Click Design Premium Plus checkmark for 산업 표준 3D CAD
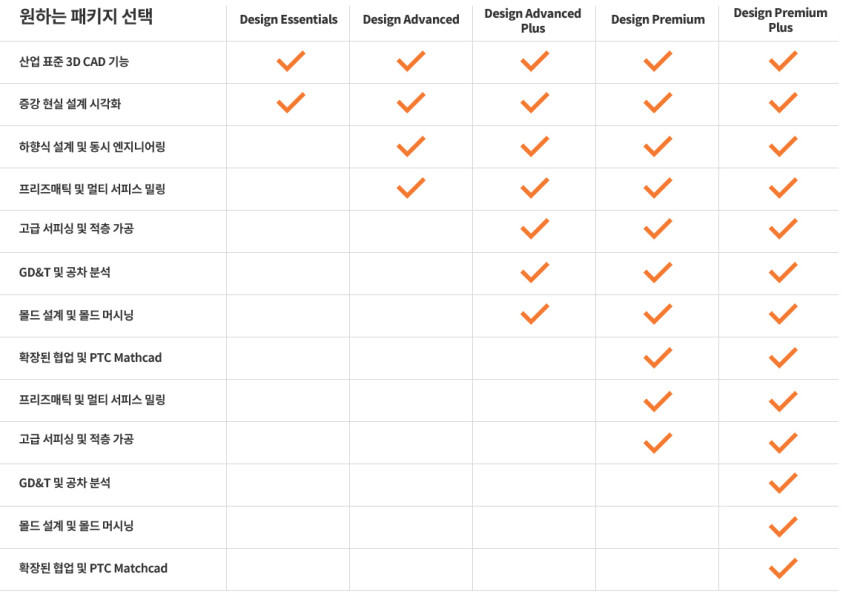 pyautogui.click(x=782, y=62)
